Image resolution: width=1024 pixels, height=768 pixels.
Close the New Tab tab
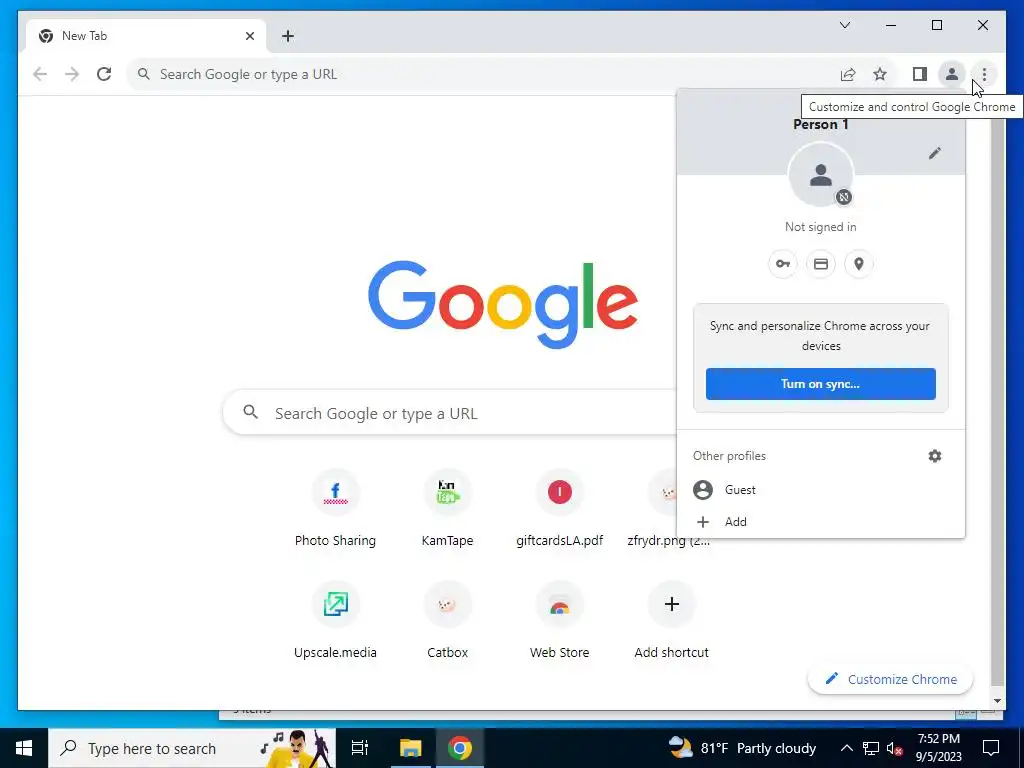coord(249,36)
